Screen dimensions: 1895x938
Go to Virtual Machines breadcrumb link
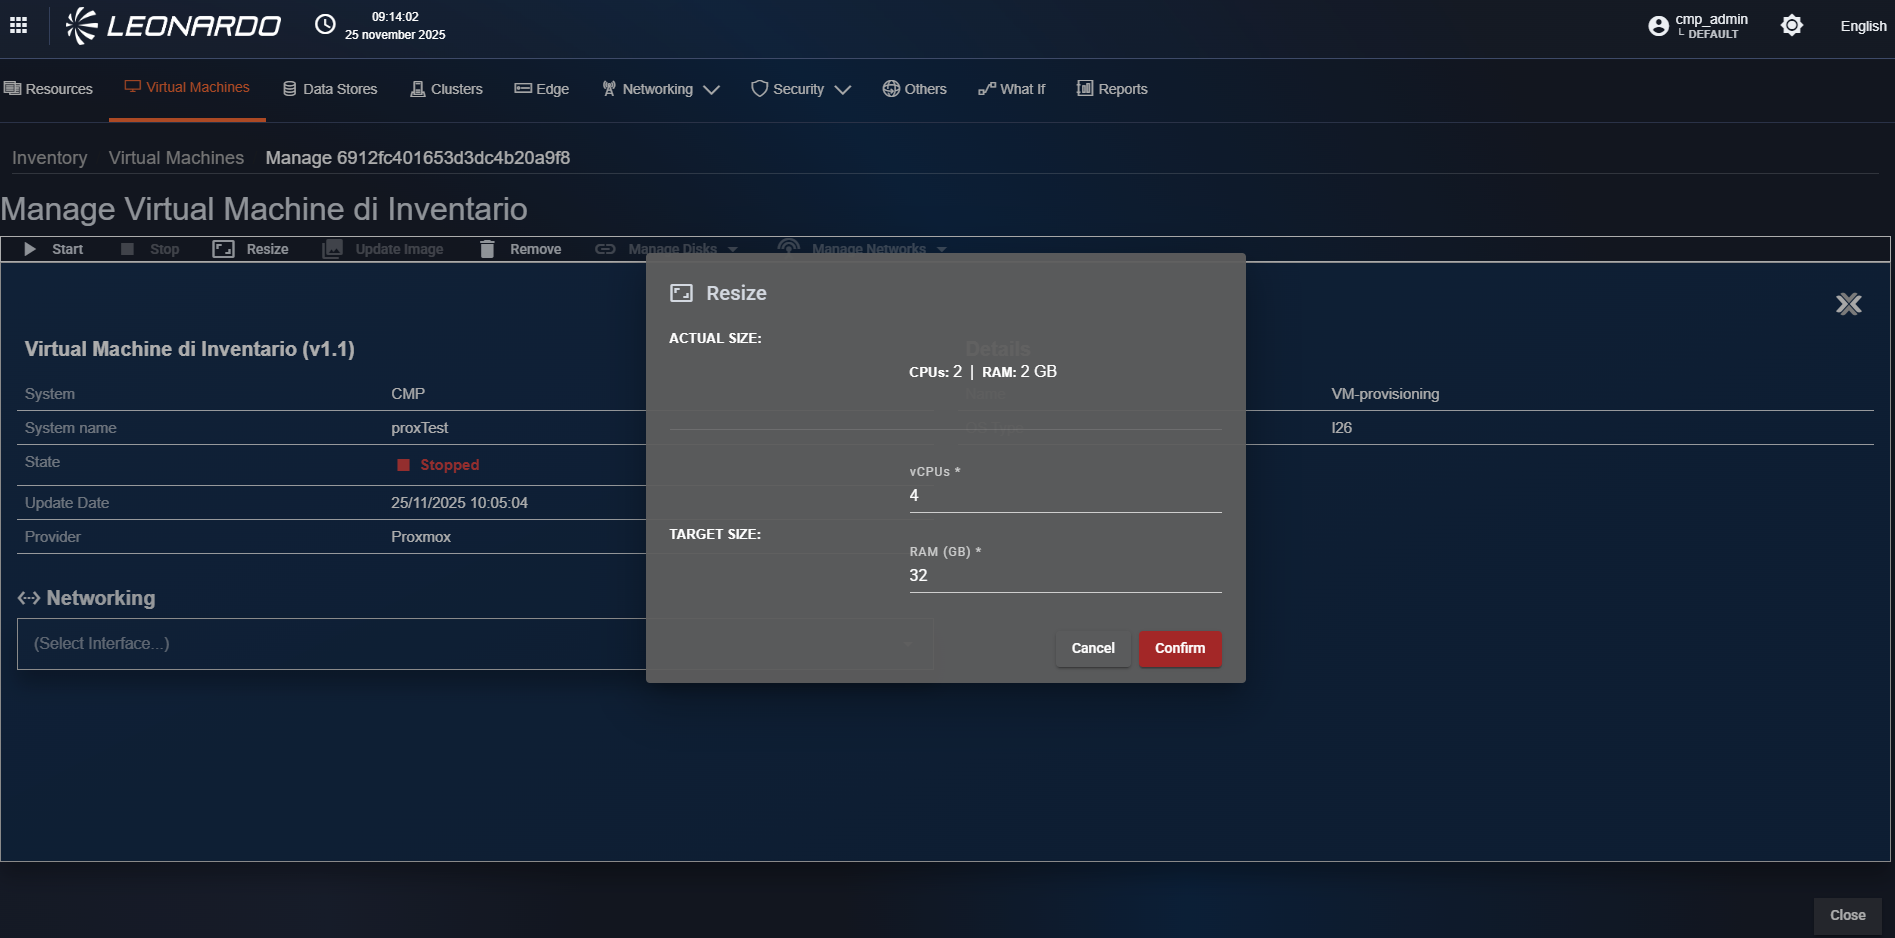pyautogui.click(x=176, y=158)
